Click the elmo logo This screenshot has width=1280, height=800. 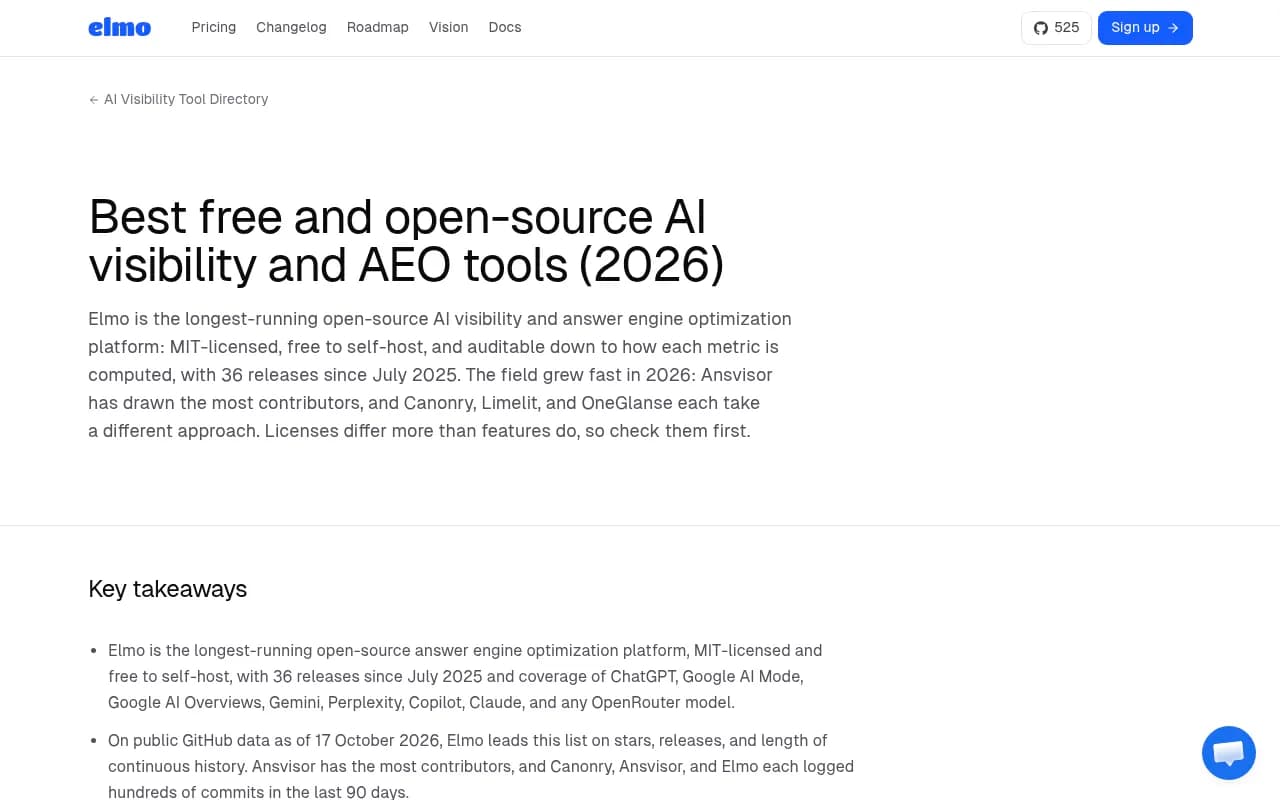tap(119, 28)
